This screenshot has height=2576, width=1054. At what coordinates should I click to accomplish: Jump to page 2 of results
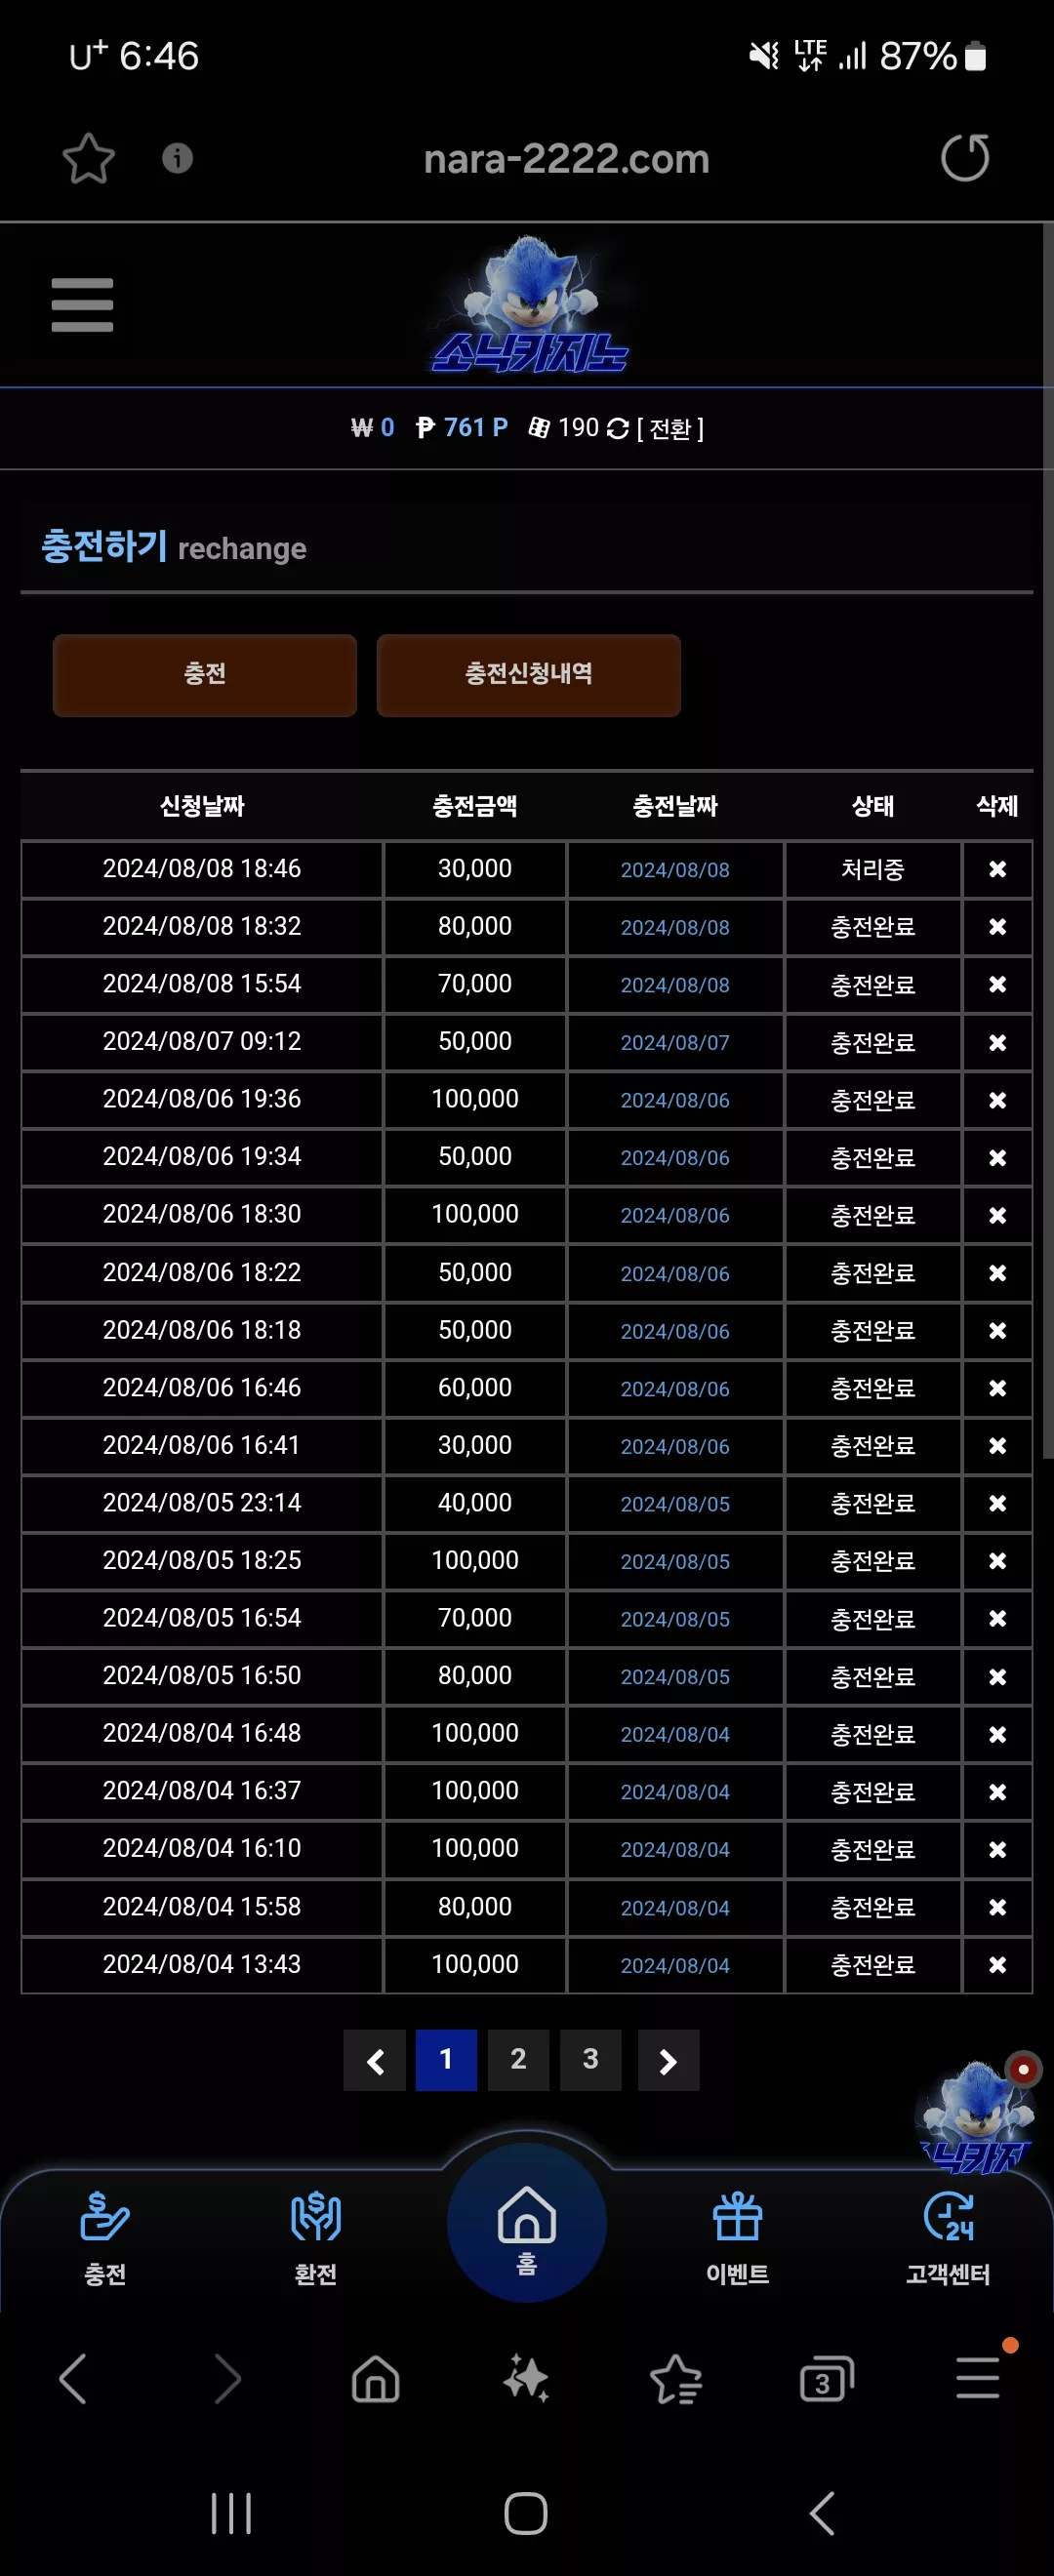coord(518,2060)
